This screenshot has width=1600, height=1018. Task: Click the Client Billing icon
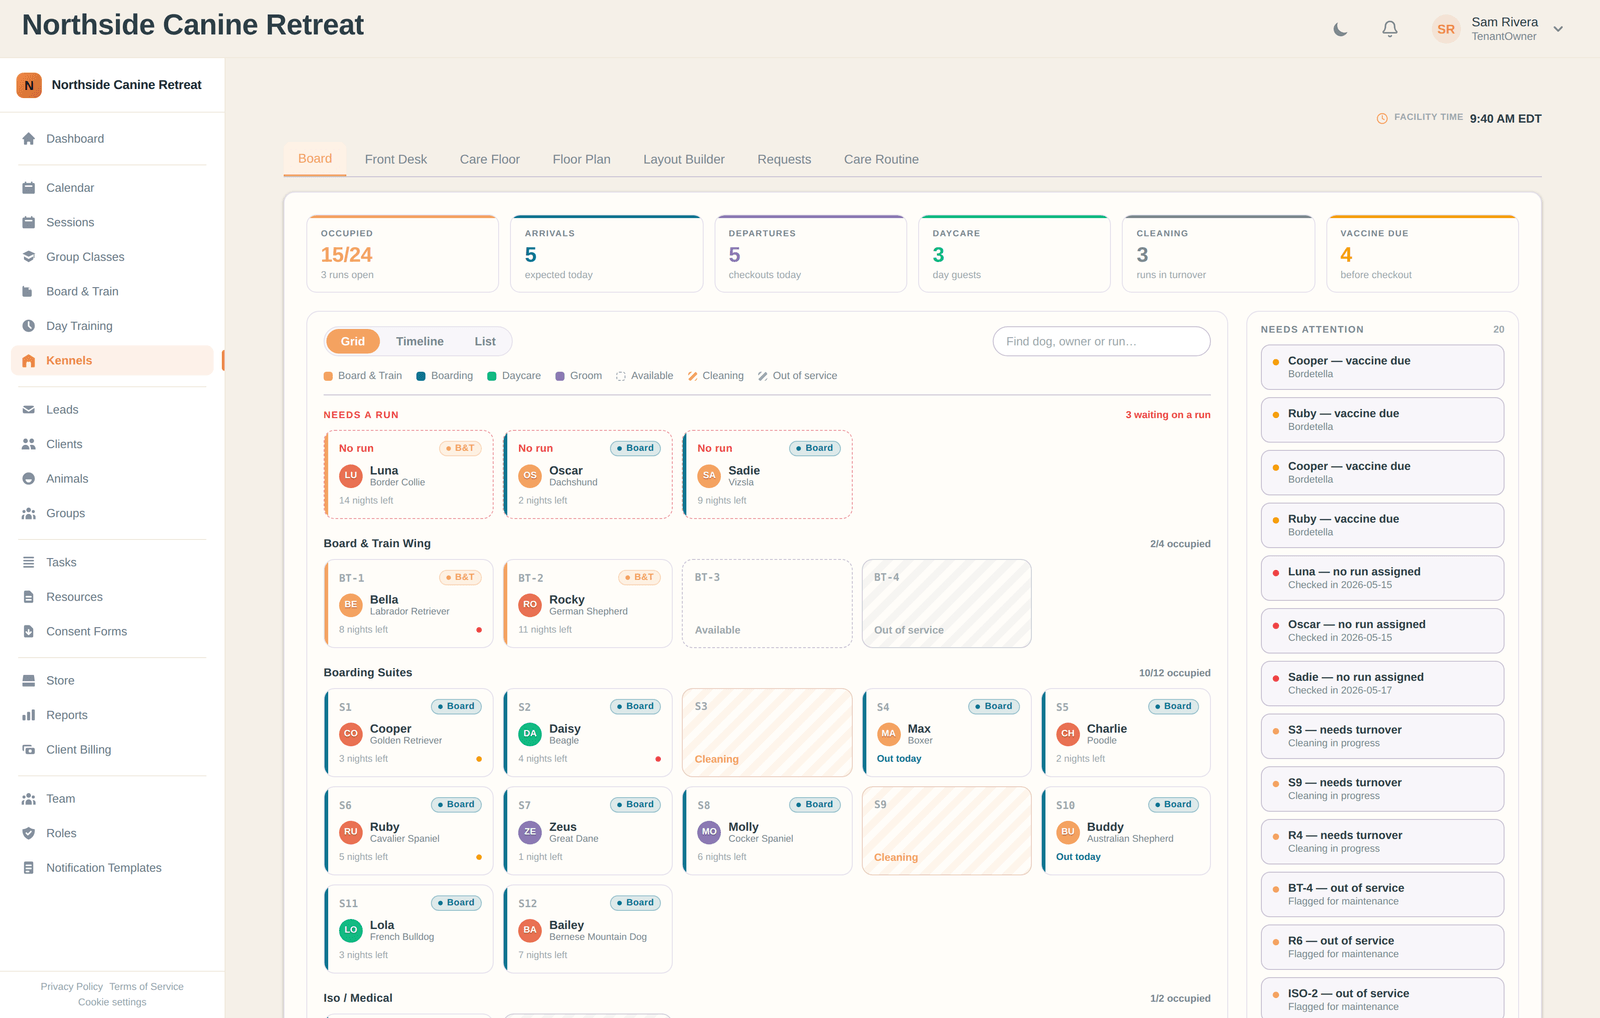(28, 750)
